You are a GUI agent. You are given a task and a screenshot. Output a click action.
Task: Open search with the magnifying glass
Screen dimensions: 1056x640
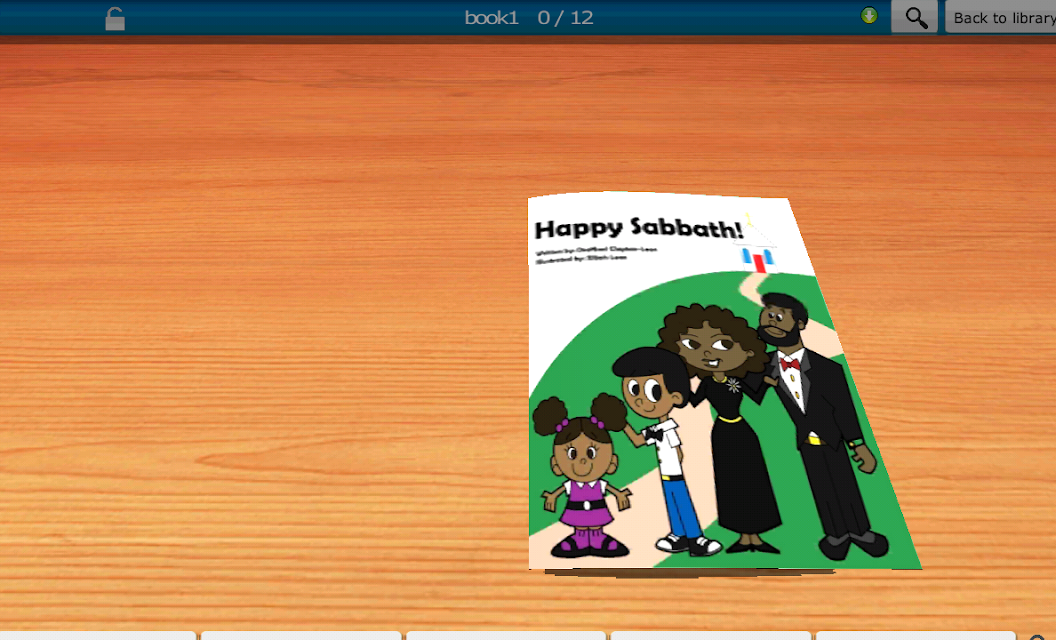(x=915, y=17)
